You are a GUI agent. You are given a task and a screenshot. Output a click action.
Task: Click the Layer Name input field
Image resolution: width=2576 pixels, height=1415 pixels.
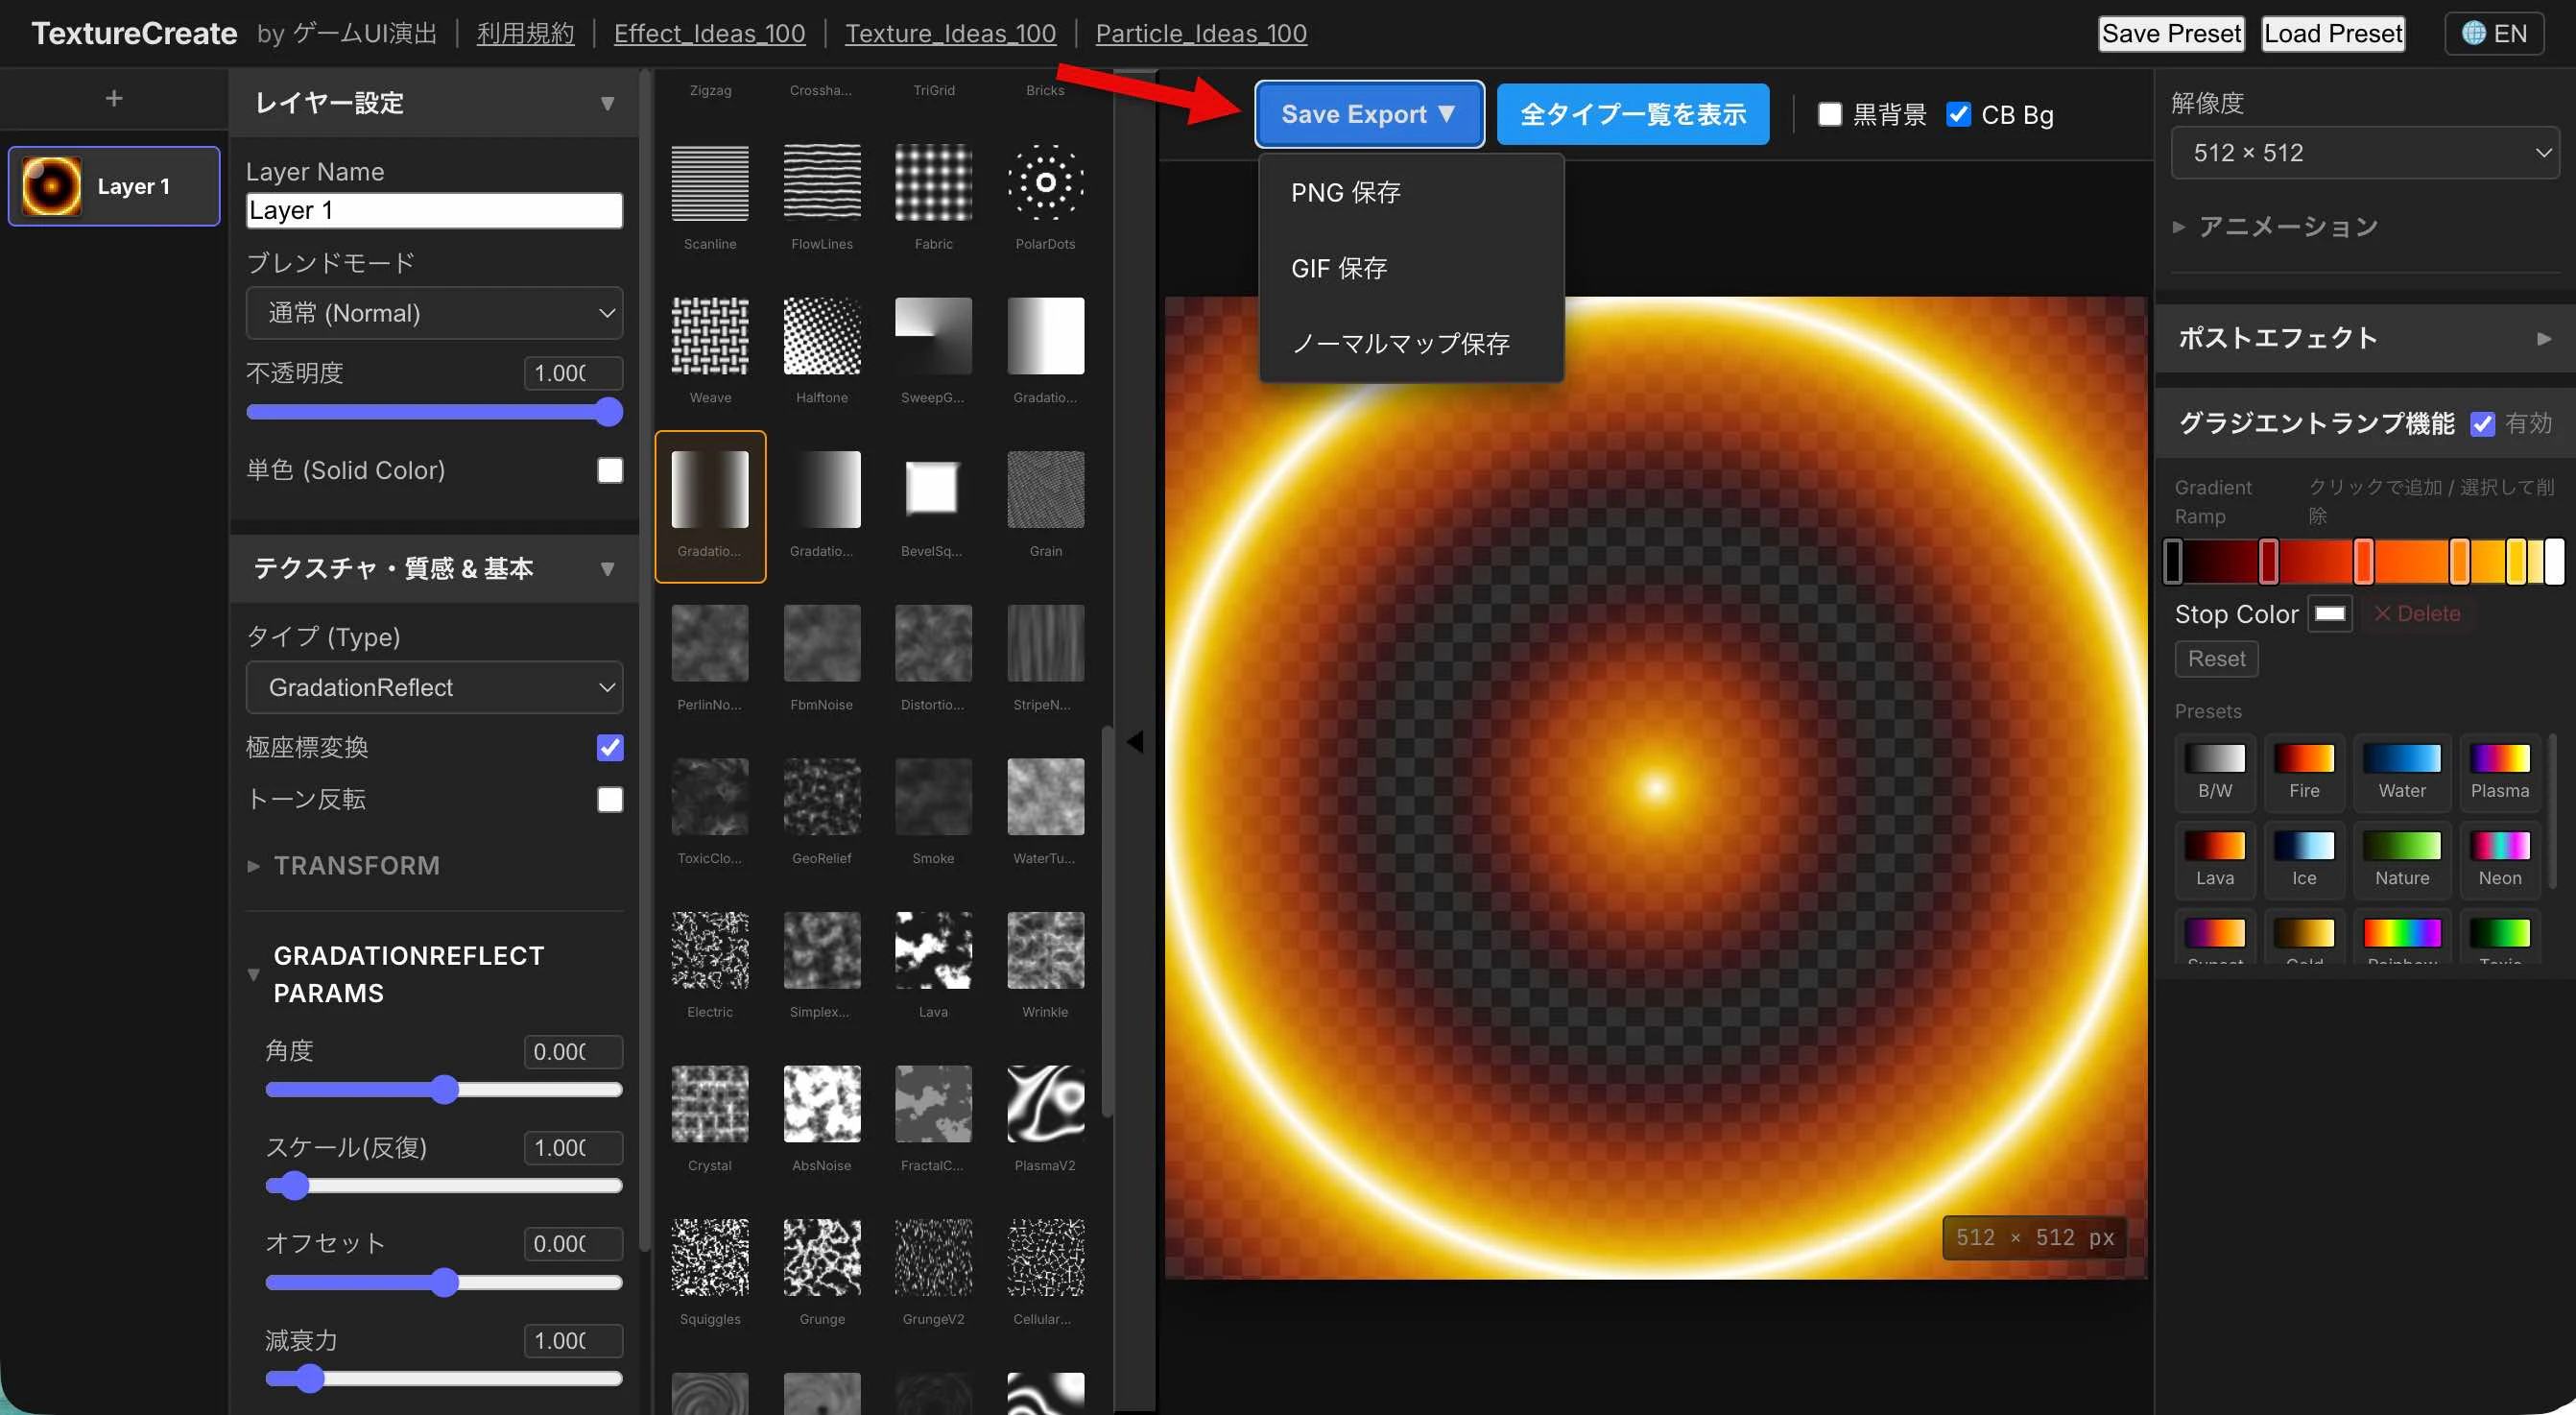click(434, 210)
